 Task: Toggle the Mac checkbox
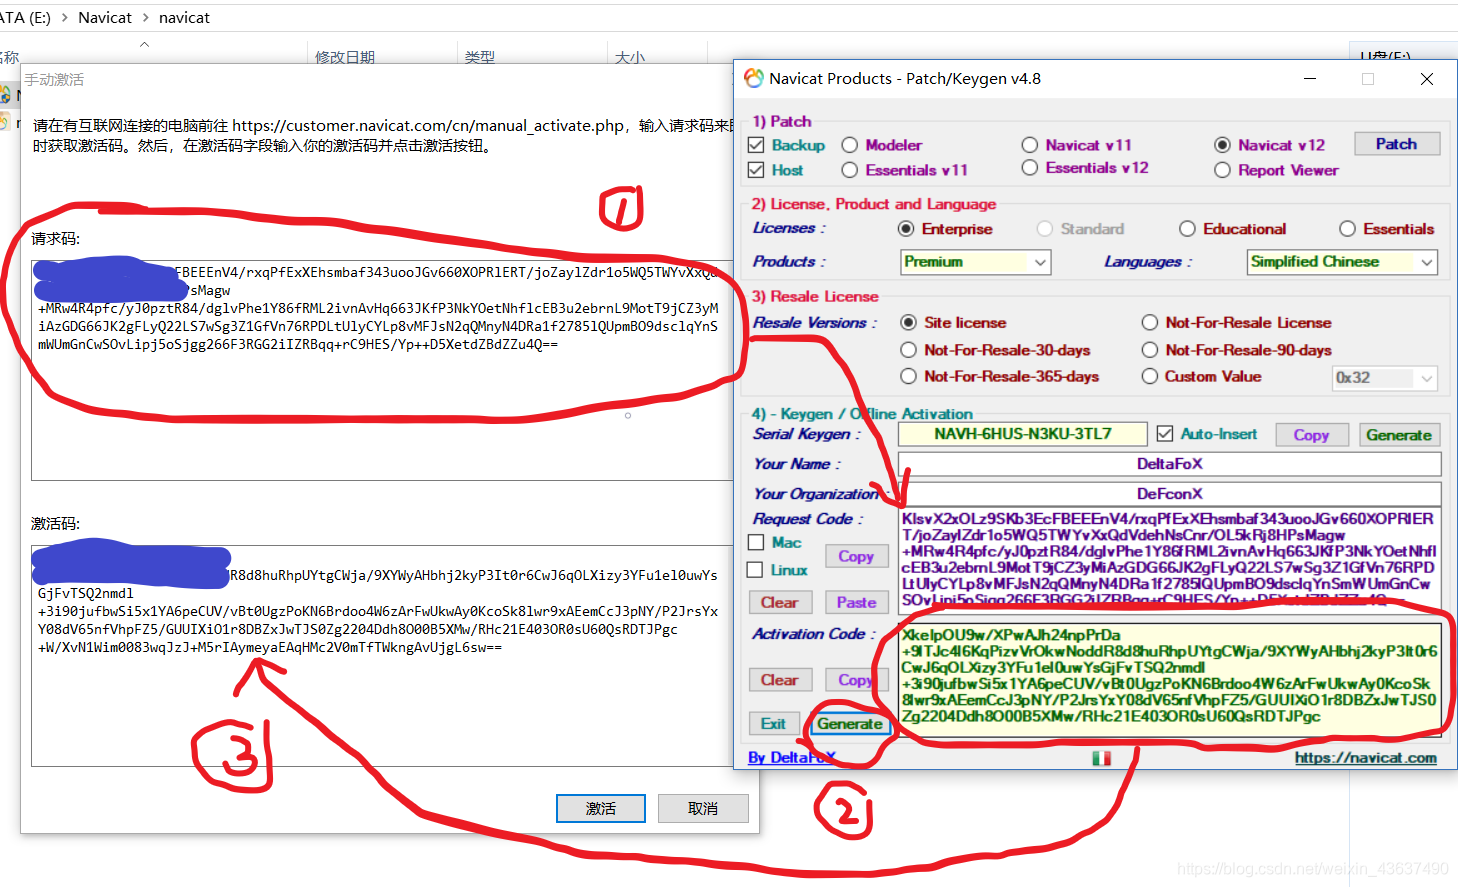click(756, 542)
